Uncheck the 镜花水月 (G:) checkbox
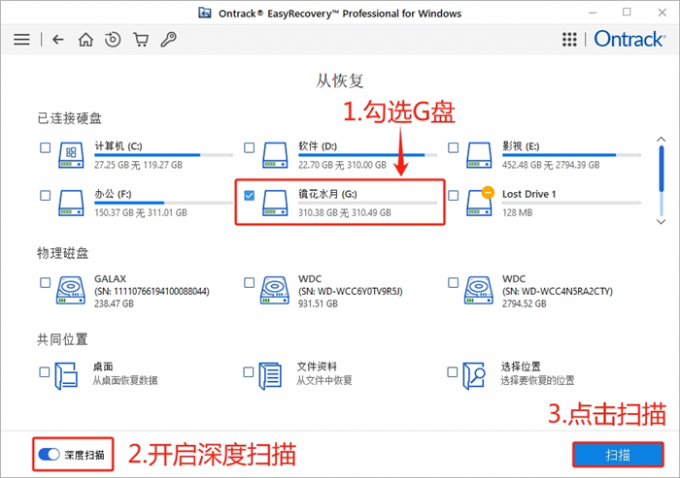Viewport: 680px width, 478px height. pyautogui.click(x=249, y=195)
